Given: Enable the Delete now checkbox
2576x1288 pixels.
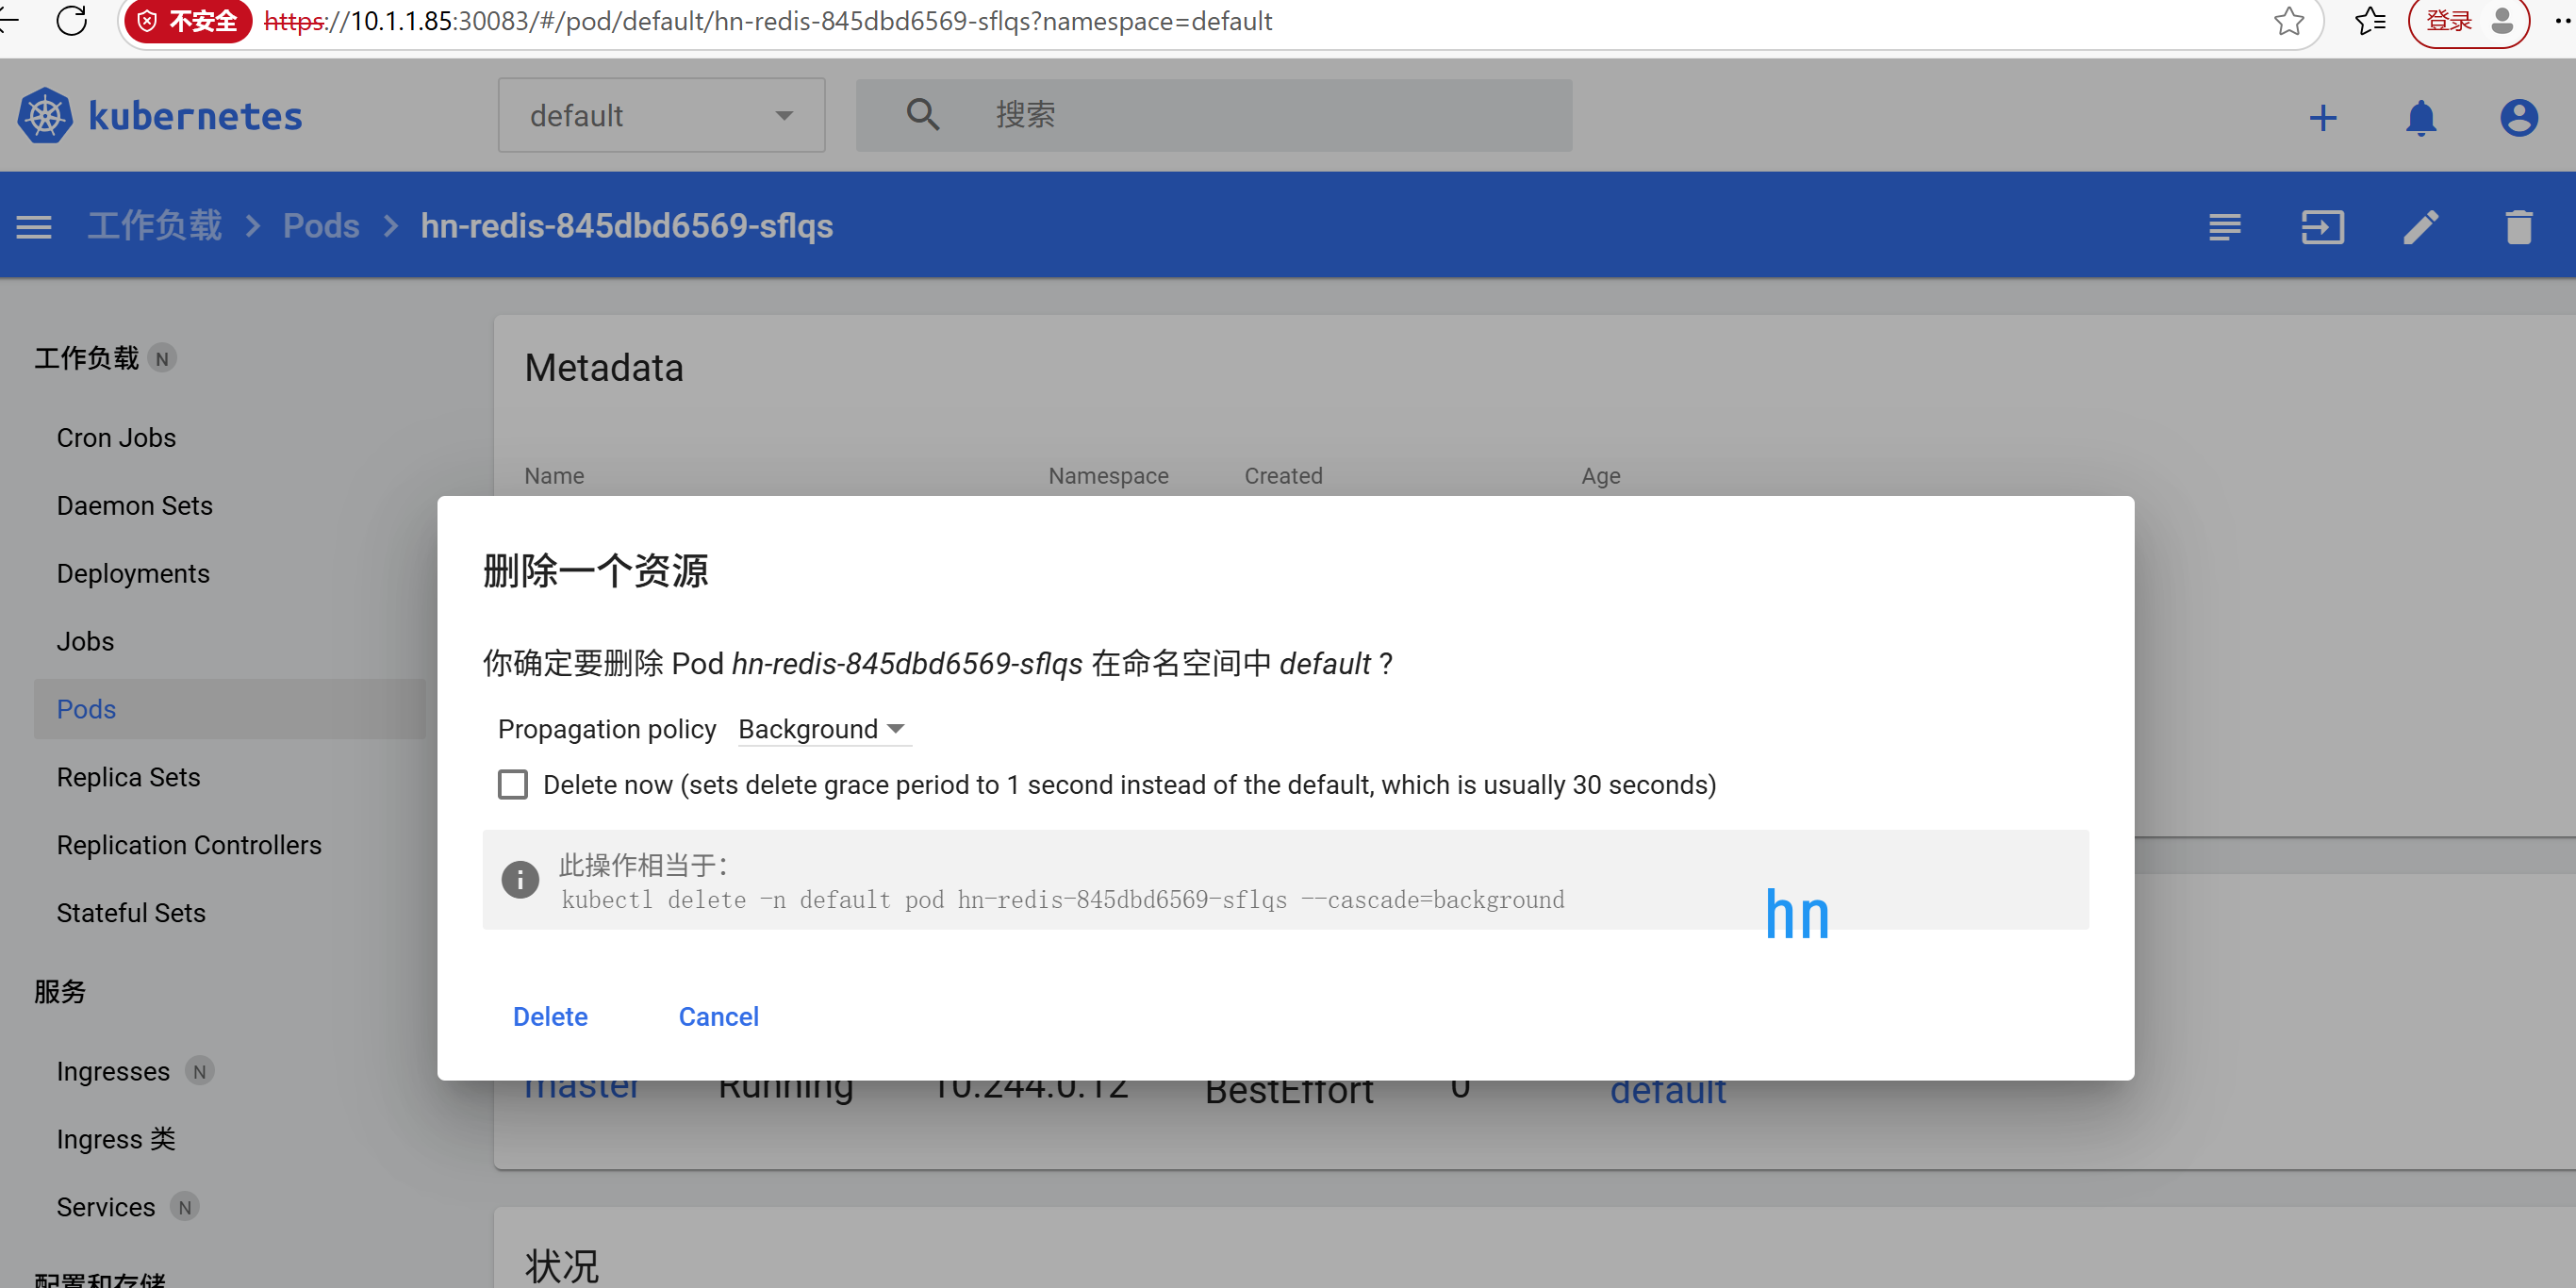Looking at the screenshot, I should coord(513,785).
